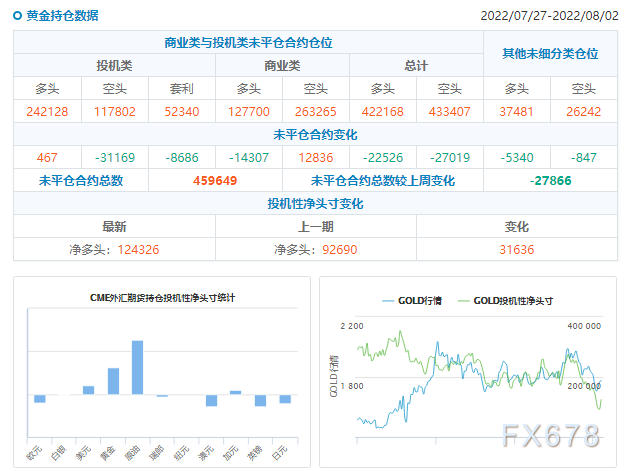630x471 pixels.
Task: Click the blue circle bullet beside 黄金持仓数据
Action: 17,16
